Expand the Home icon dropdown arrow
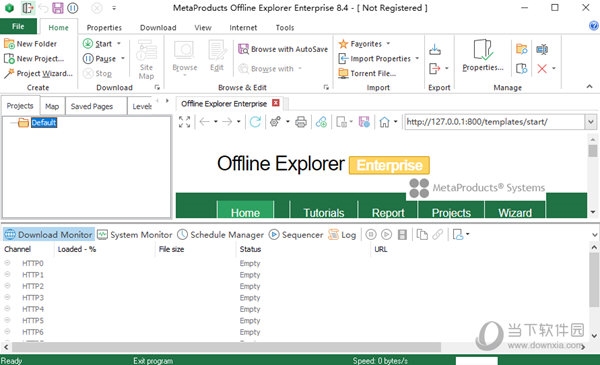The height and width of the screenshot is (365, 600). pos(396,122)
